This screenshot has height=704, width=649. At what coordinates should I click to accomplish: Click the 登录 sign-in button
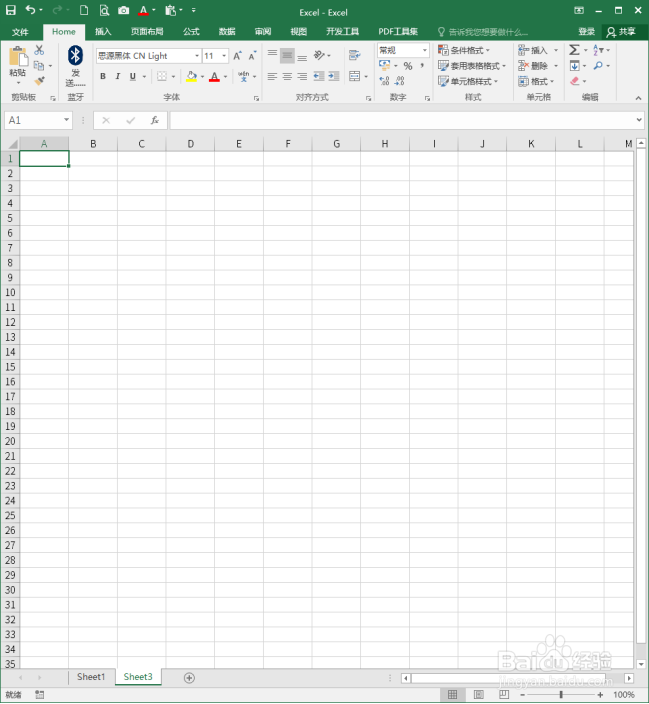coord(586,31)
